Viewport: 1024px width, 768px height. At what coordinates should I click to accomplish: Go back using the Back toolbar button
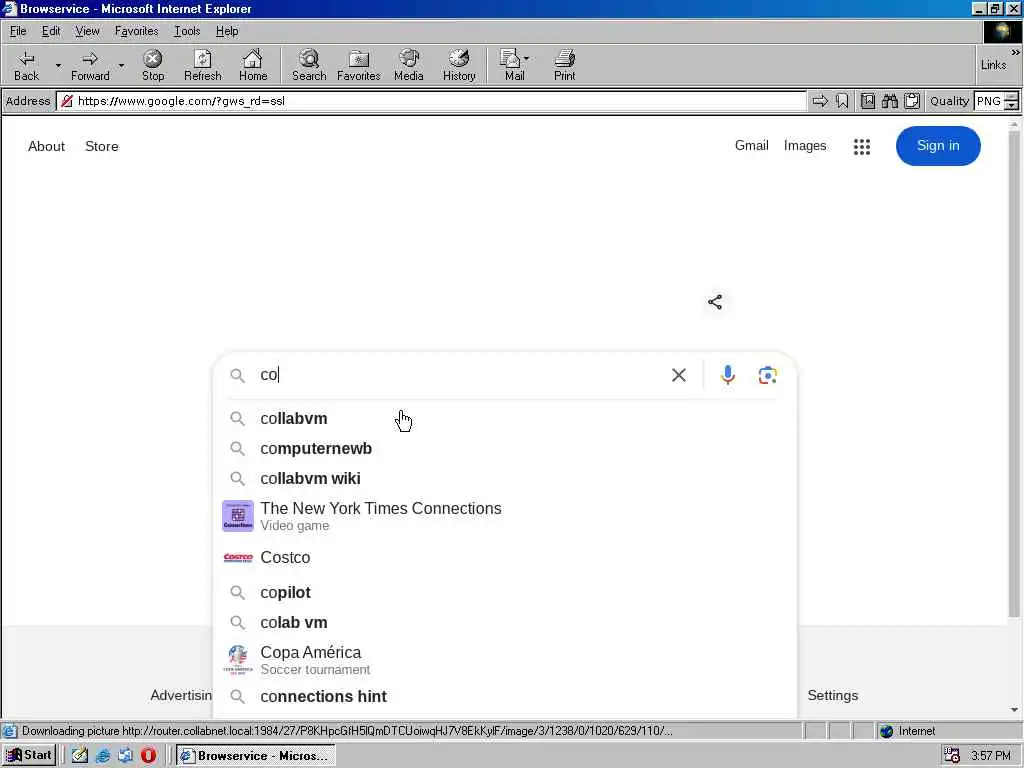(x=26, y=65)
